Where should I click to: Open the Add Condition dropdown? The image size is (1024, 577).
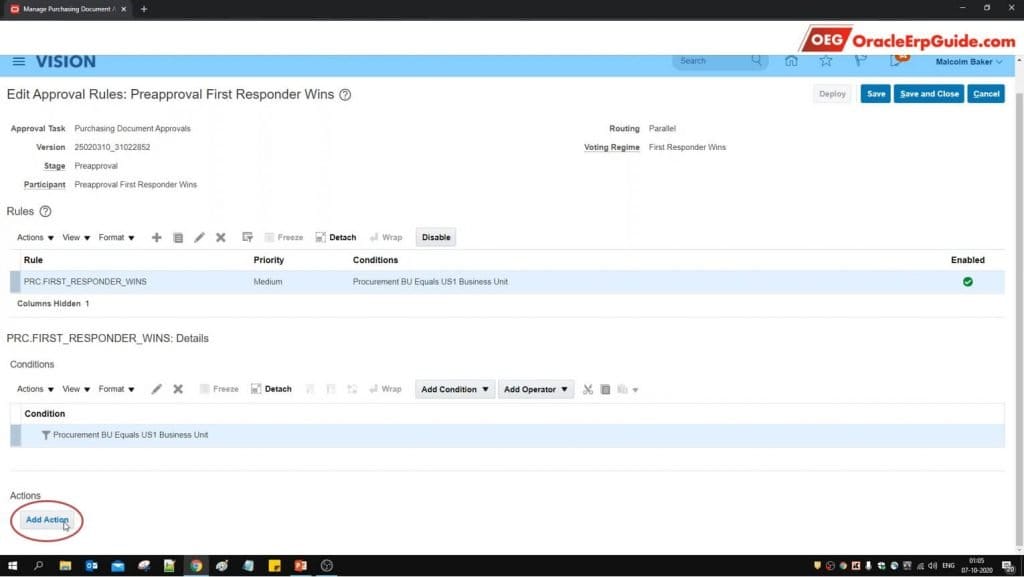click(x=455, y=389)
